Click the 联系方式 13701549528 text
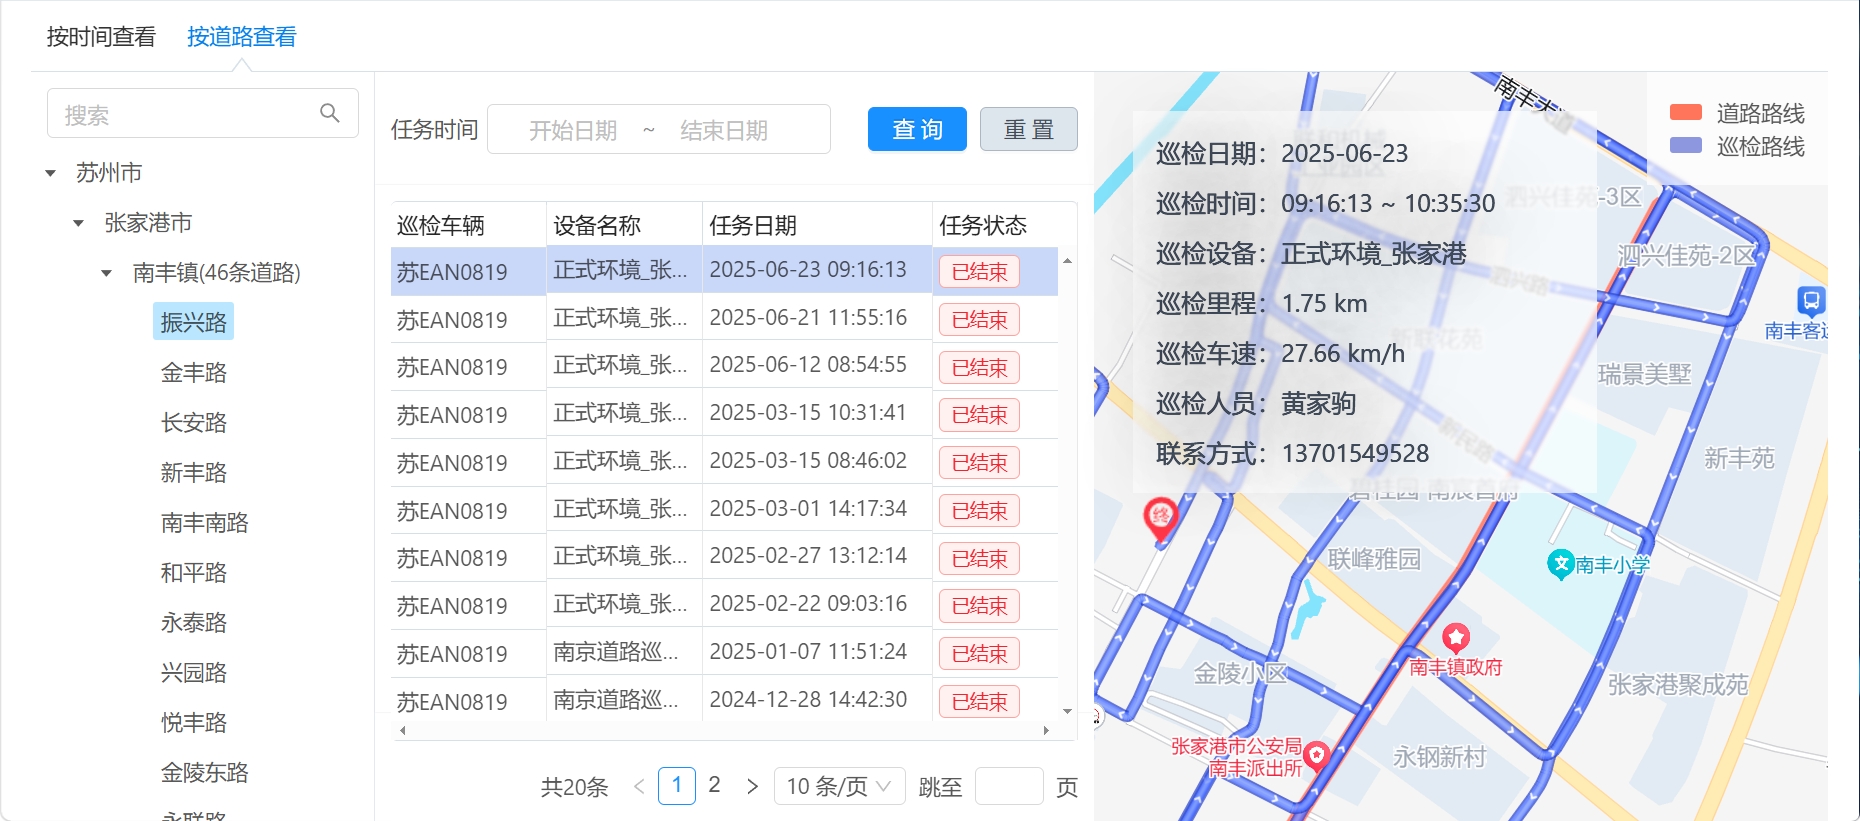Image resolution: width=1860 pixels, height=821 pixels. point(1292,453)
